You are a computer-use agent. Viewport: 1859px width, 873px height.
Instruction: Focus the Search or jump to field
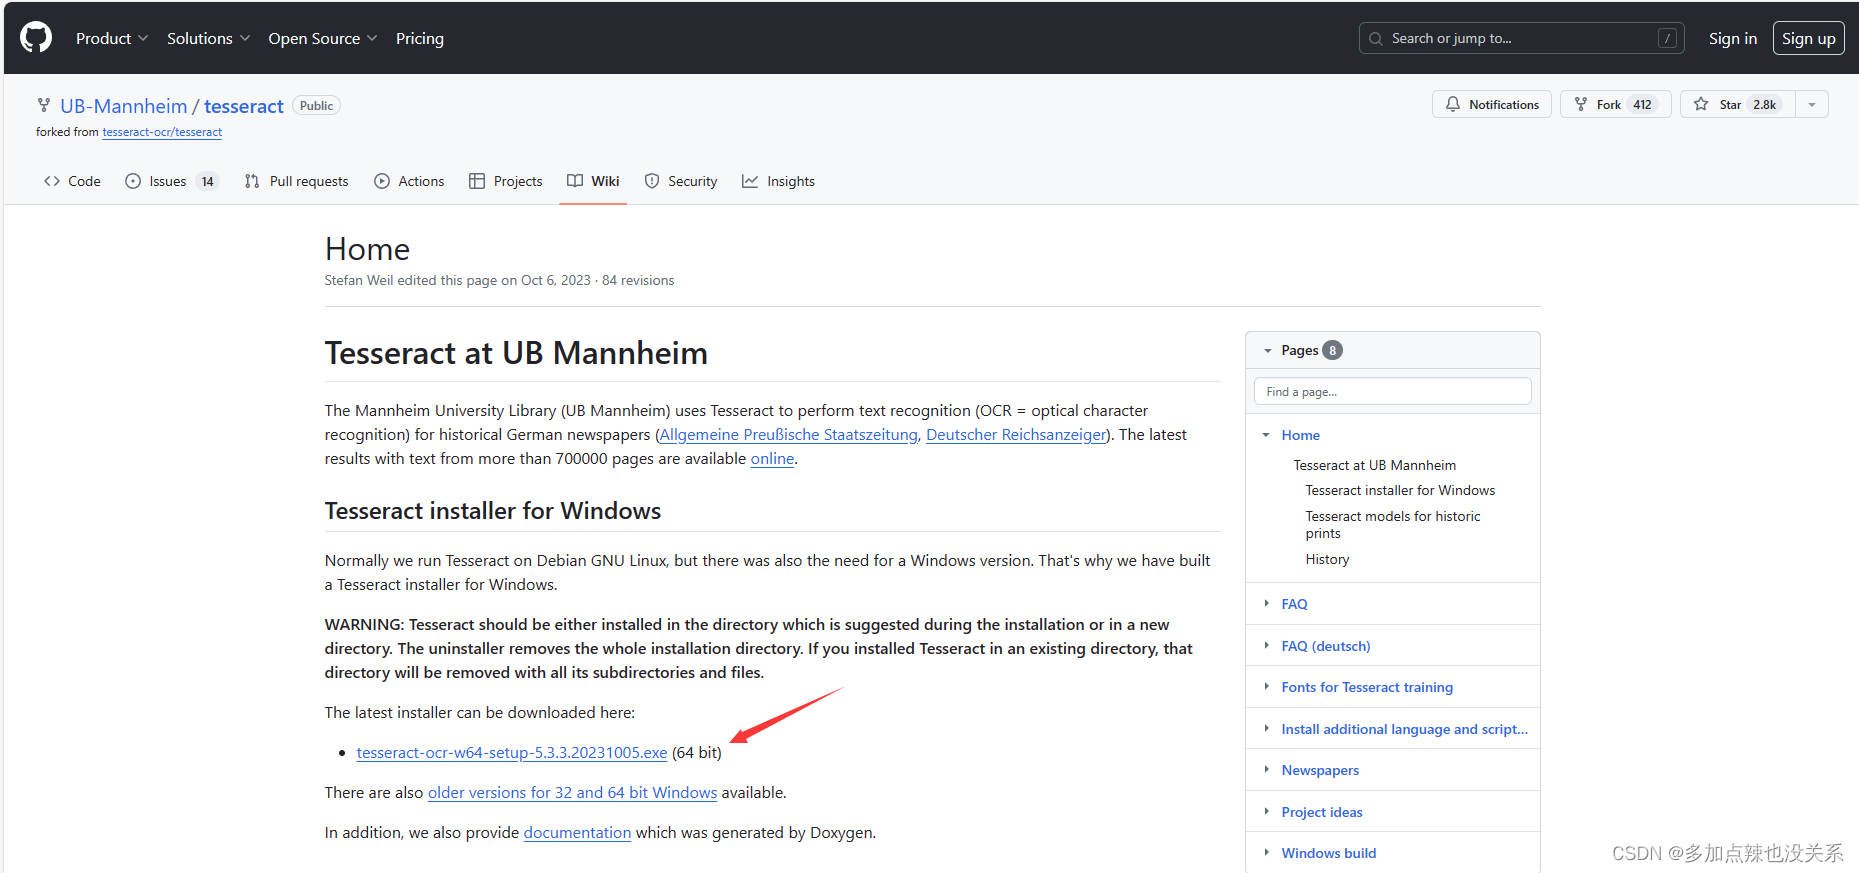point(1521,38)
